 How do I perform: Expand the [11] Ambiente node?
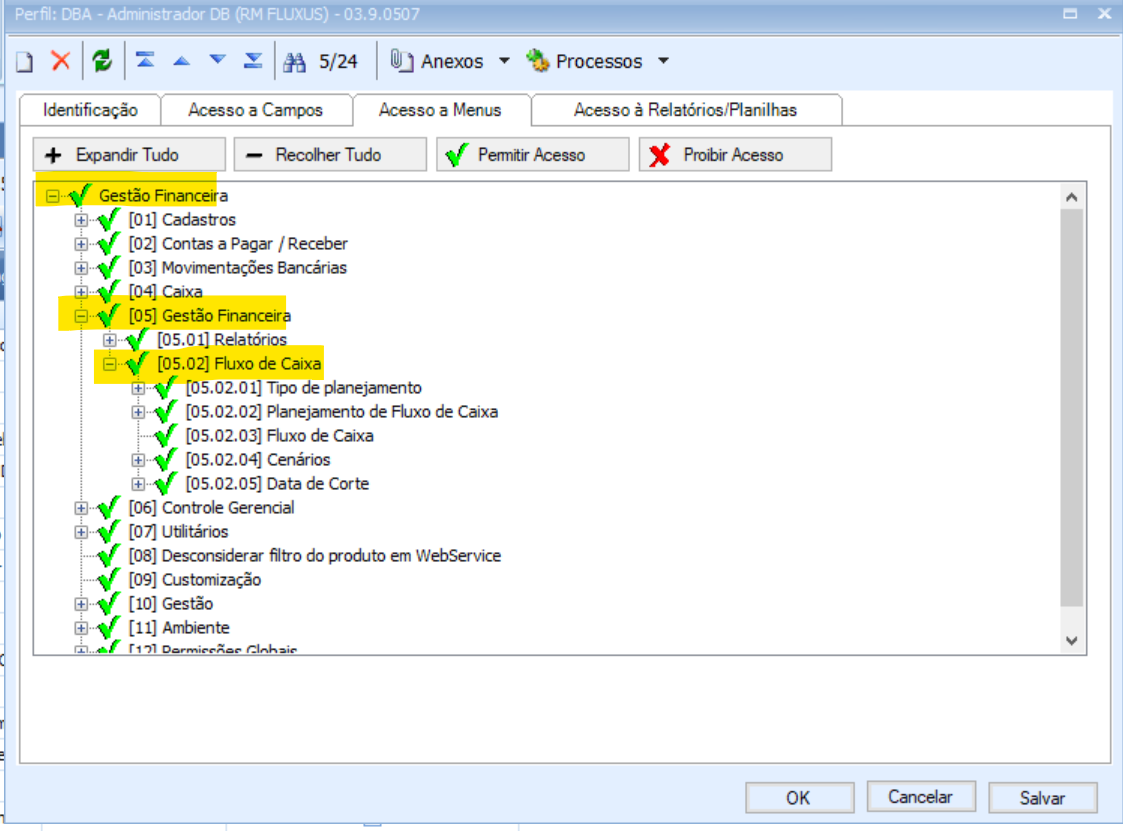click(x=81, y=628)
